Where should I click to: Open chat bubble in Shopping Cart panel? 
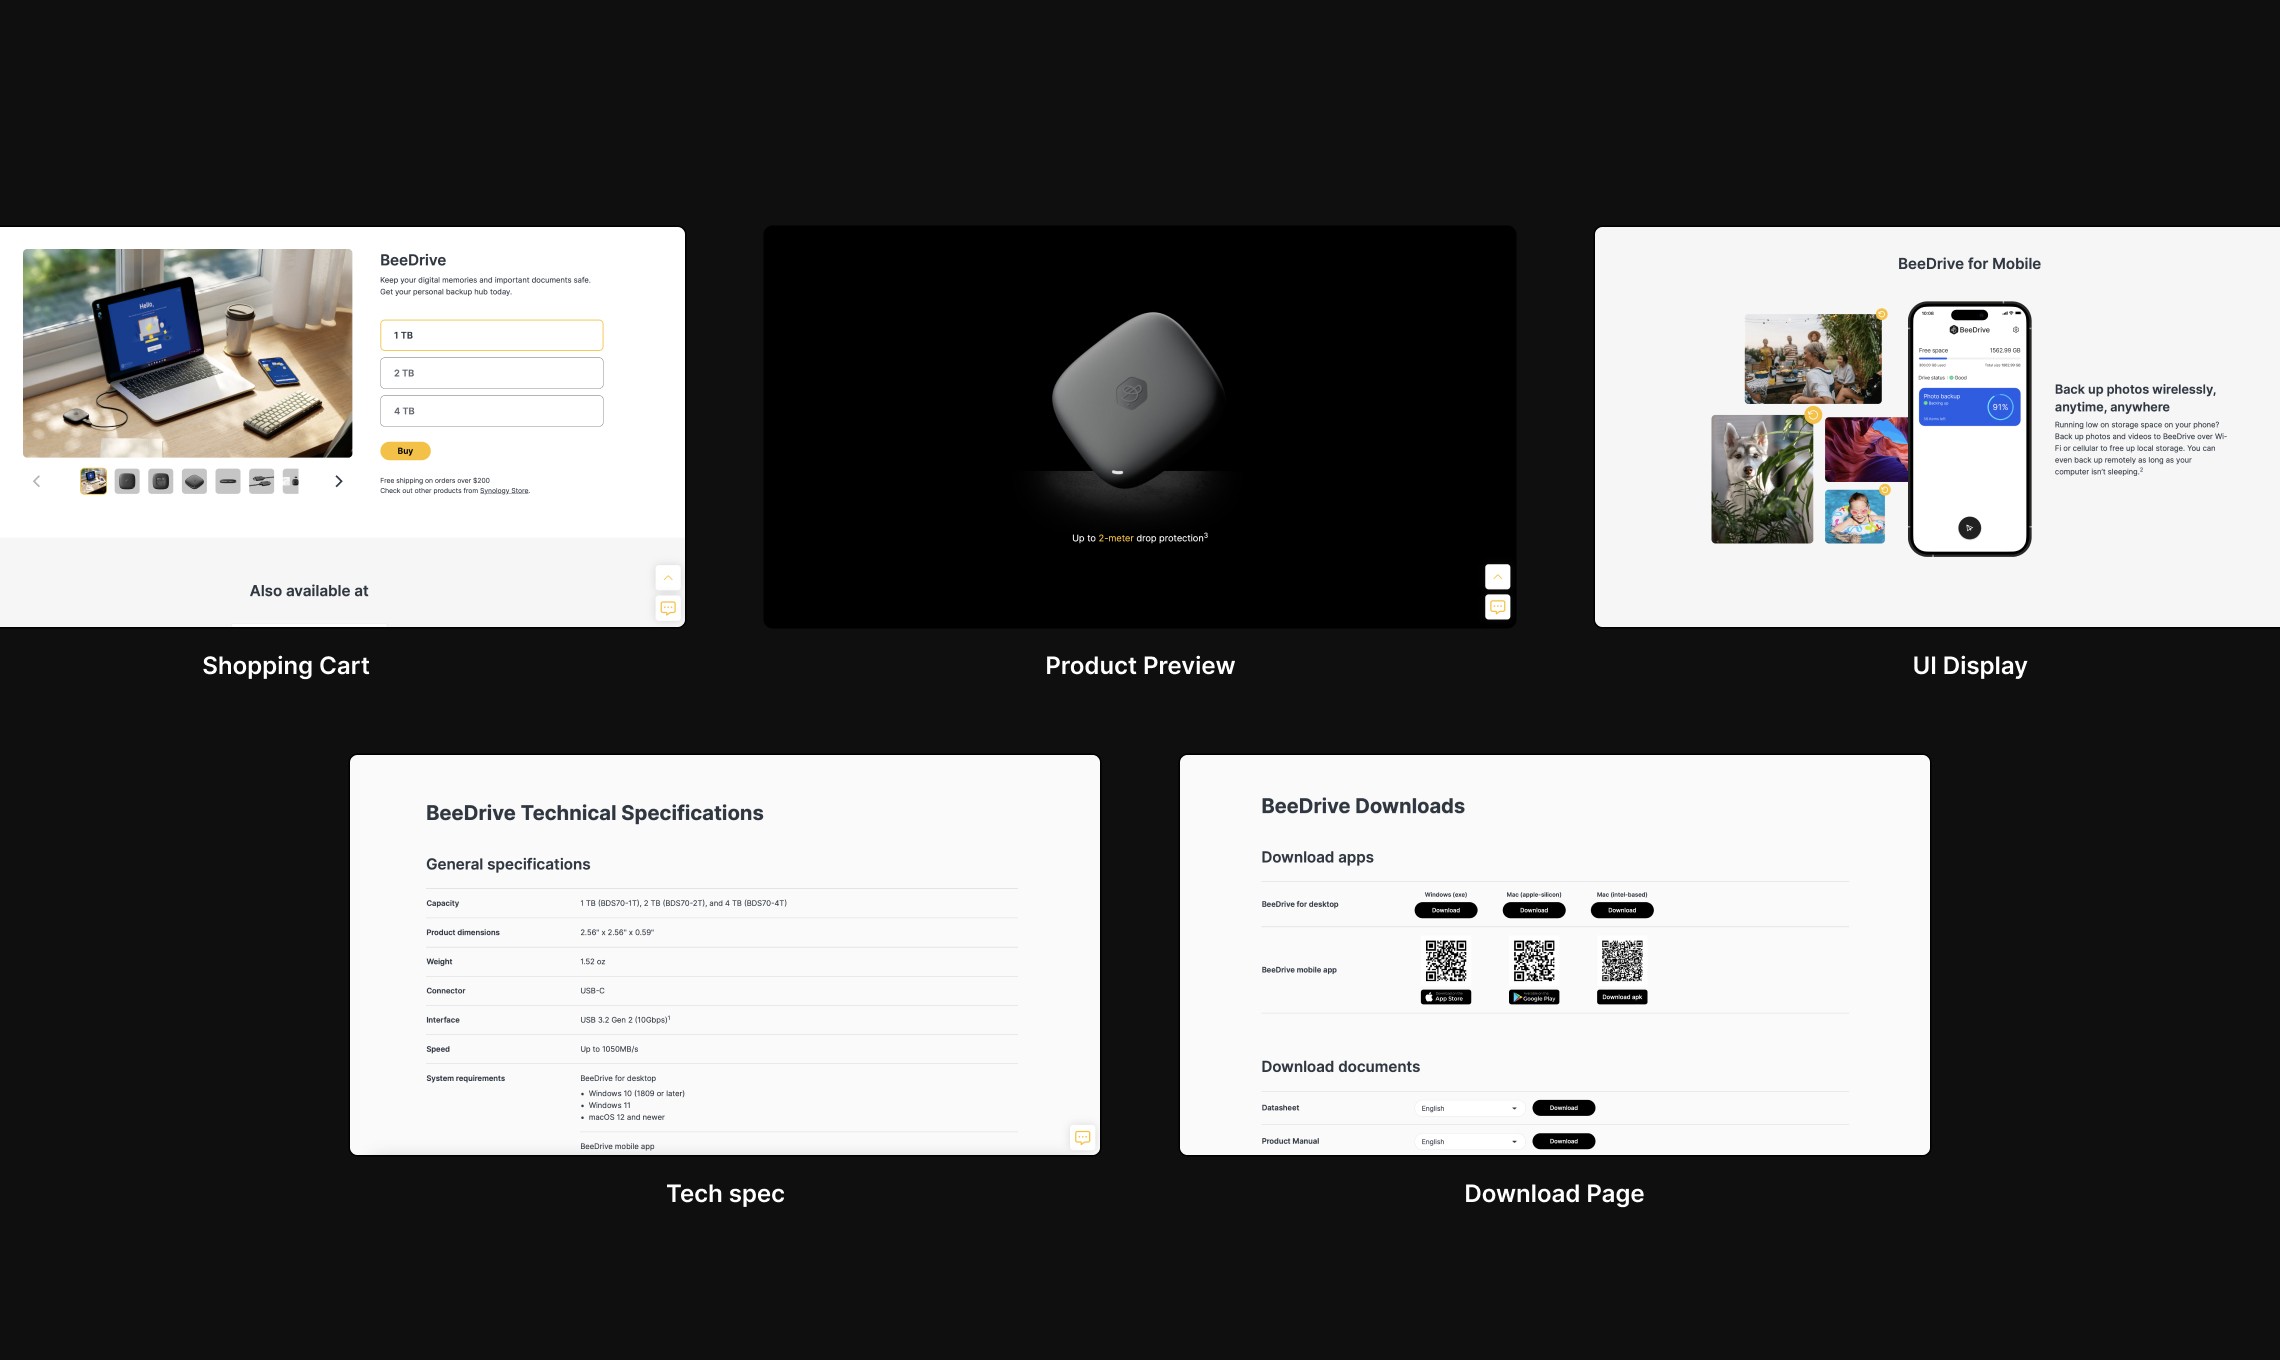pyautogui.click(x=668, y=608)
